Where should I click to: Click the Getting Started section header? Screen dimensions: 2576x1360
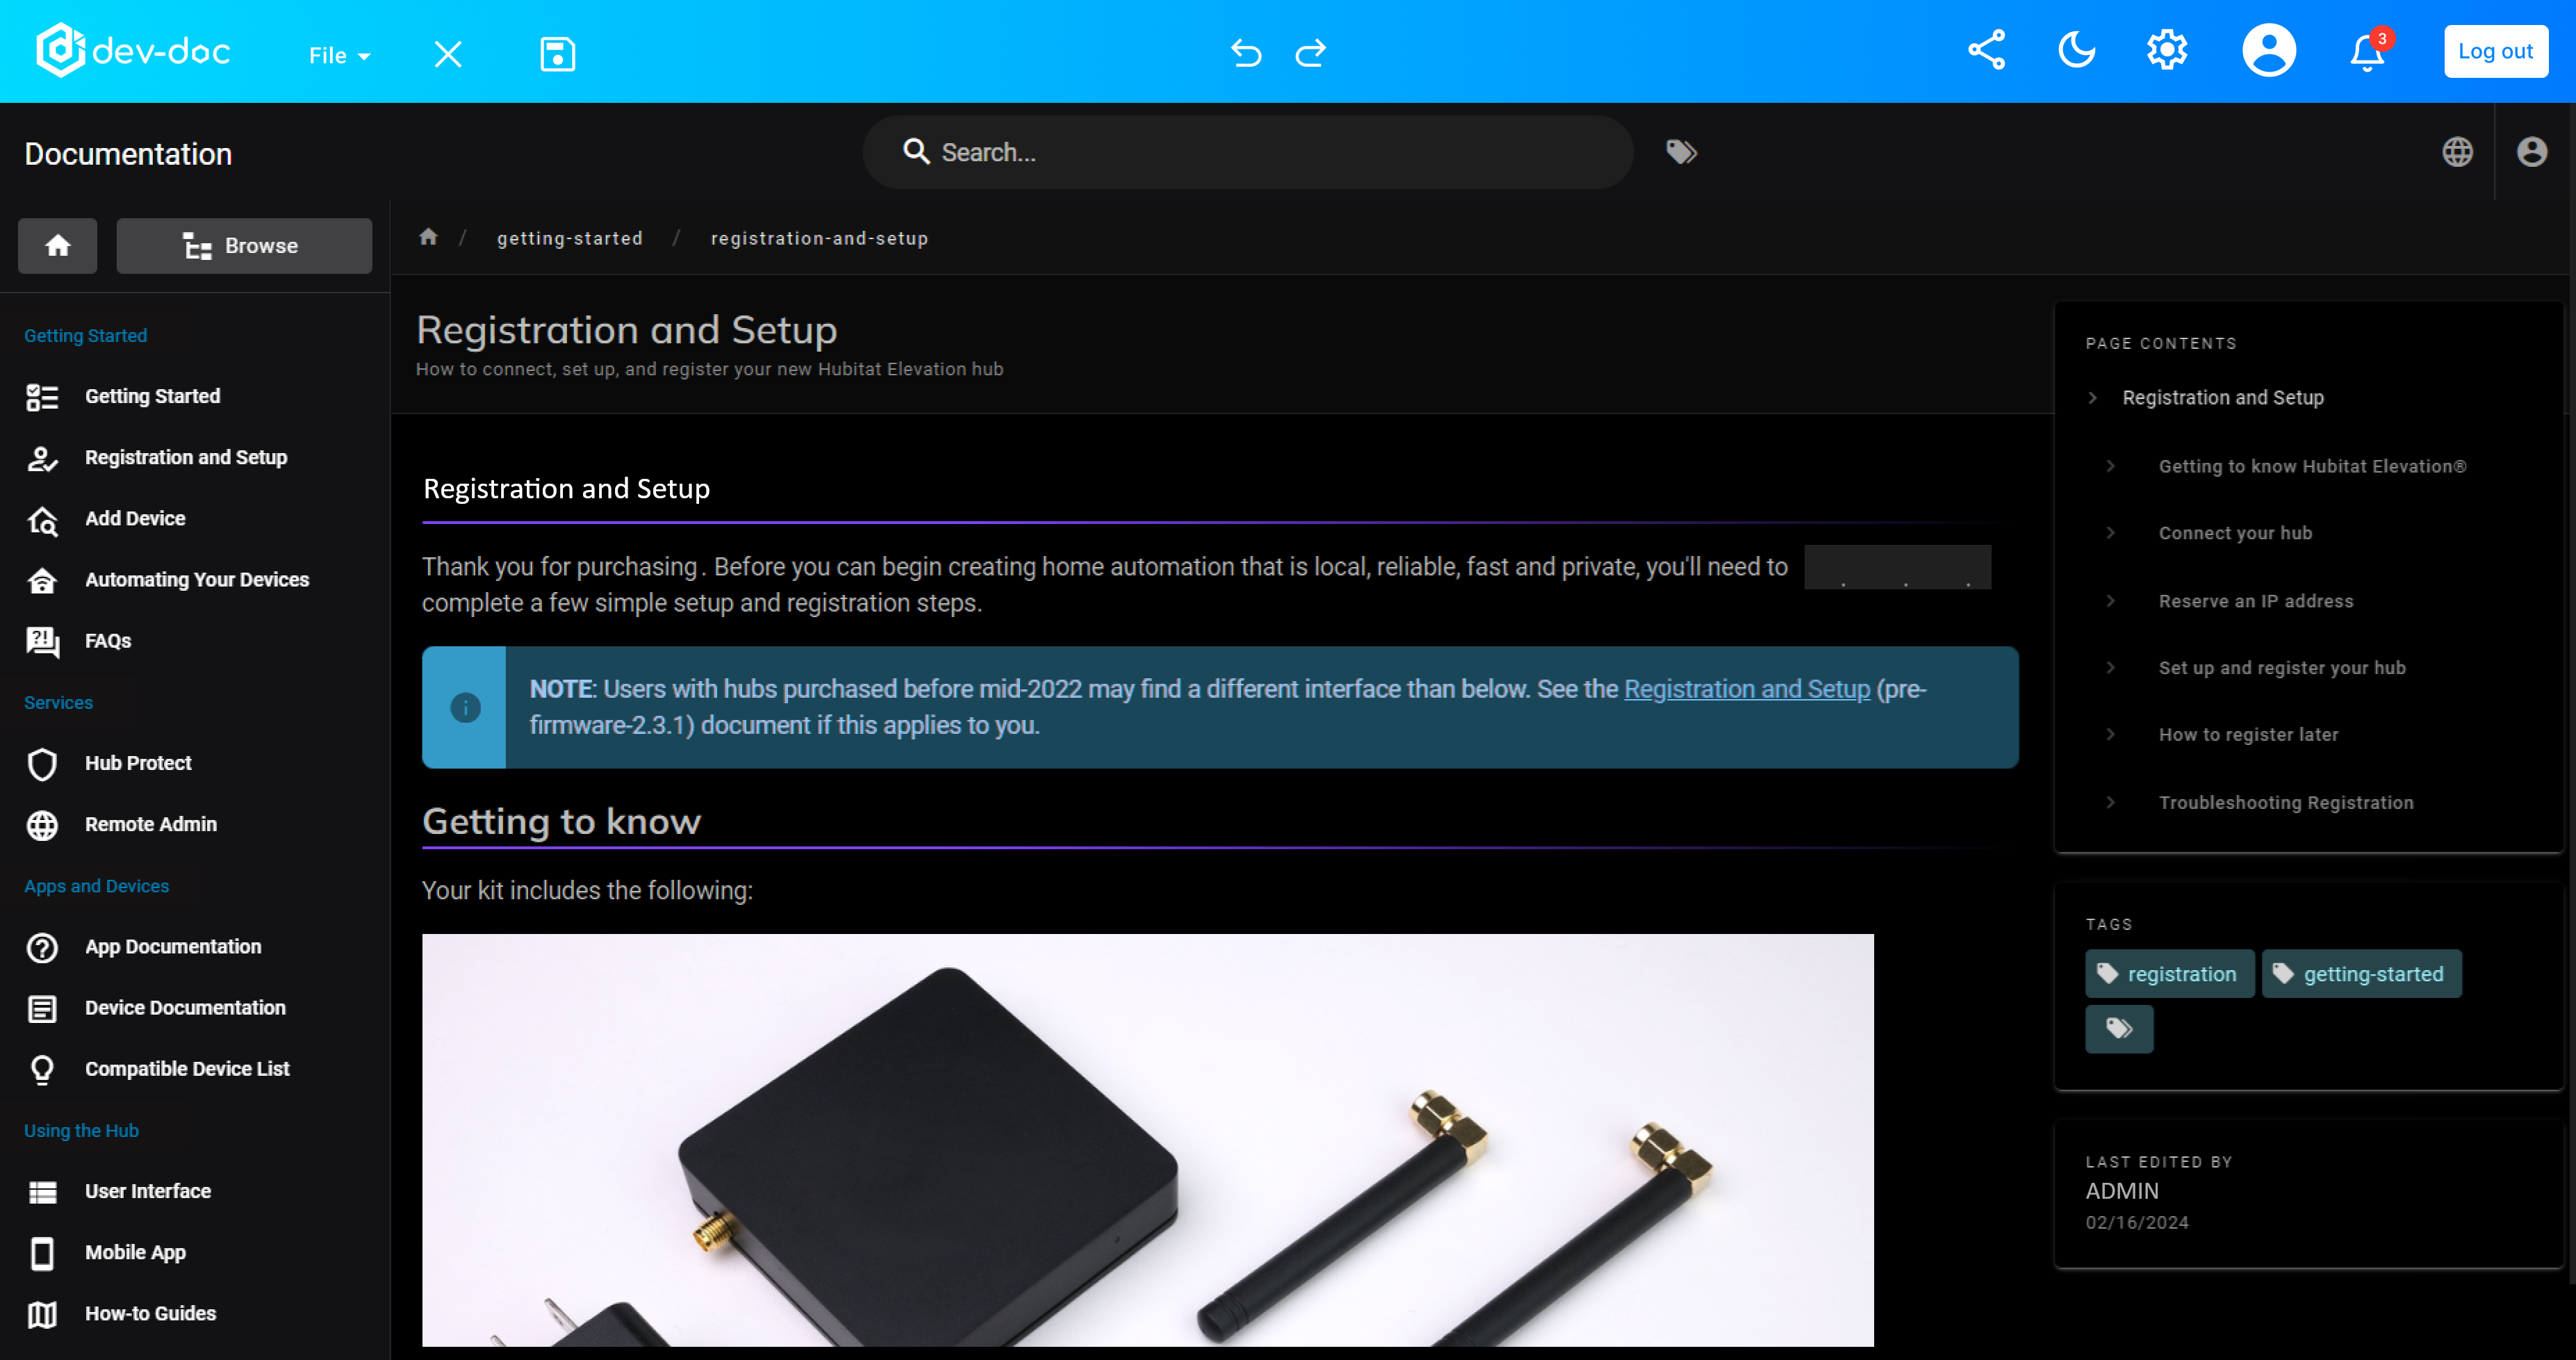(x=85, y=335)
